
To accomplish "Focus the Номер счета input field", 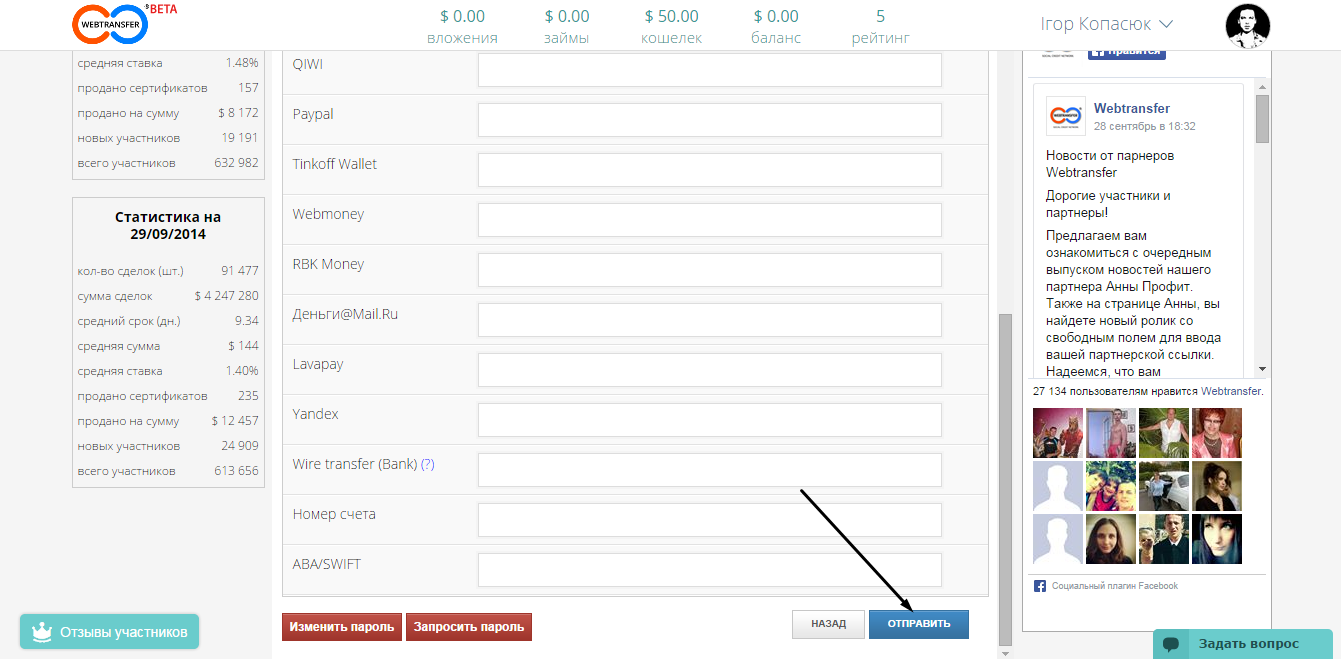I will point(710,520).
